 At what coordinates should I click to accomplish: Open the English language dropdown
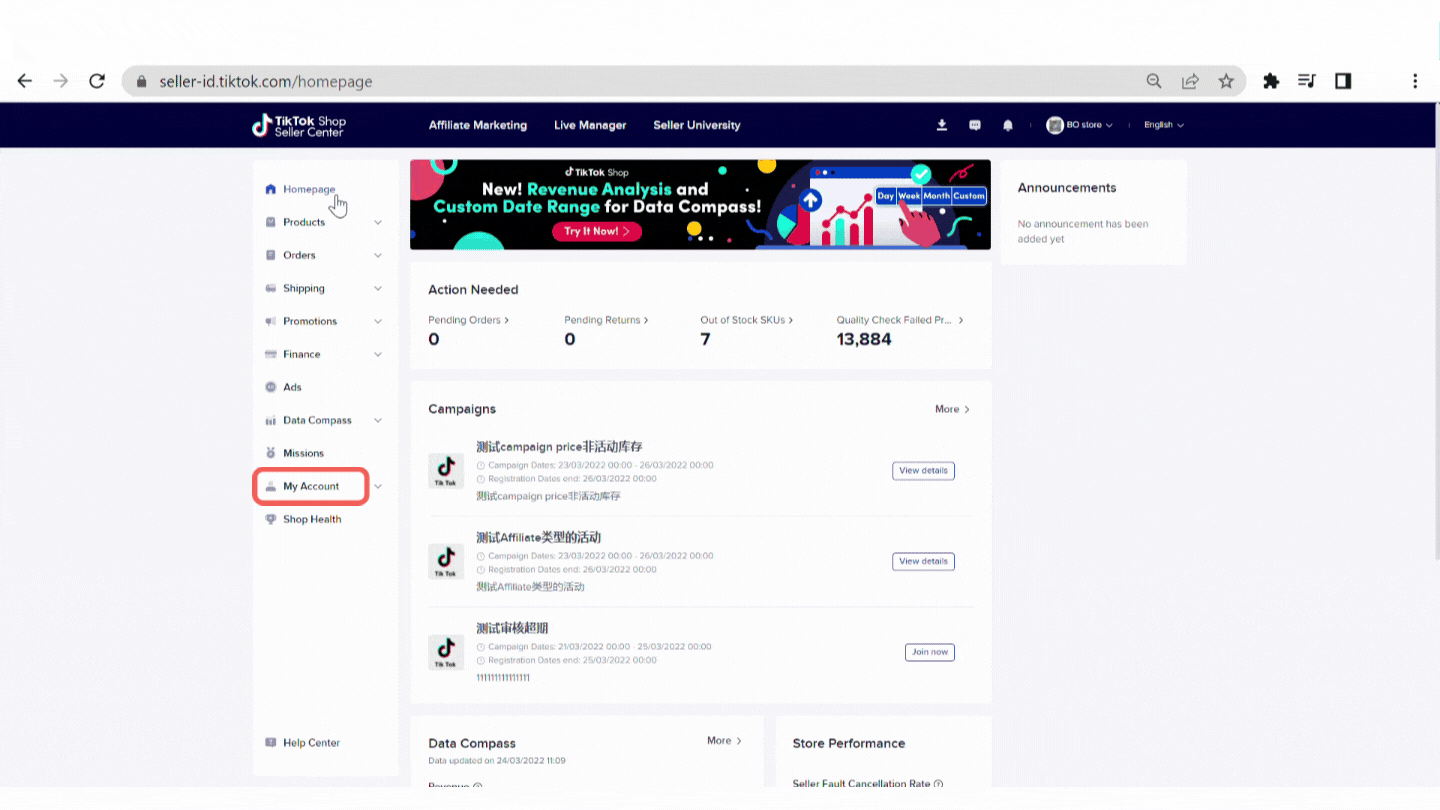click(1163, 125)
